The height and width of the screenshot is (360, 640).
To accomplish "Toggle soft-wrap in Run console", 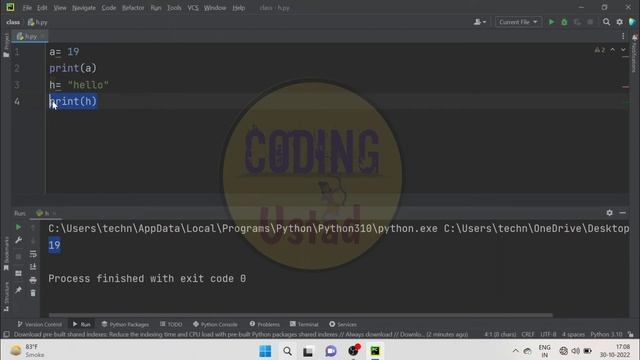I will click(33, 254).
